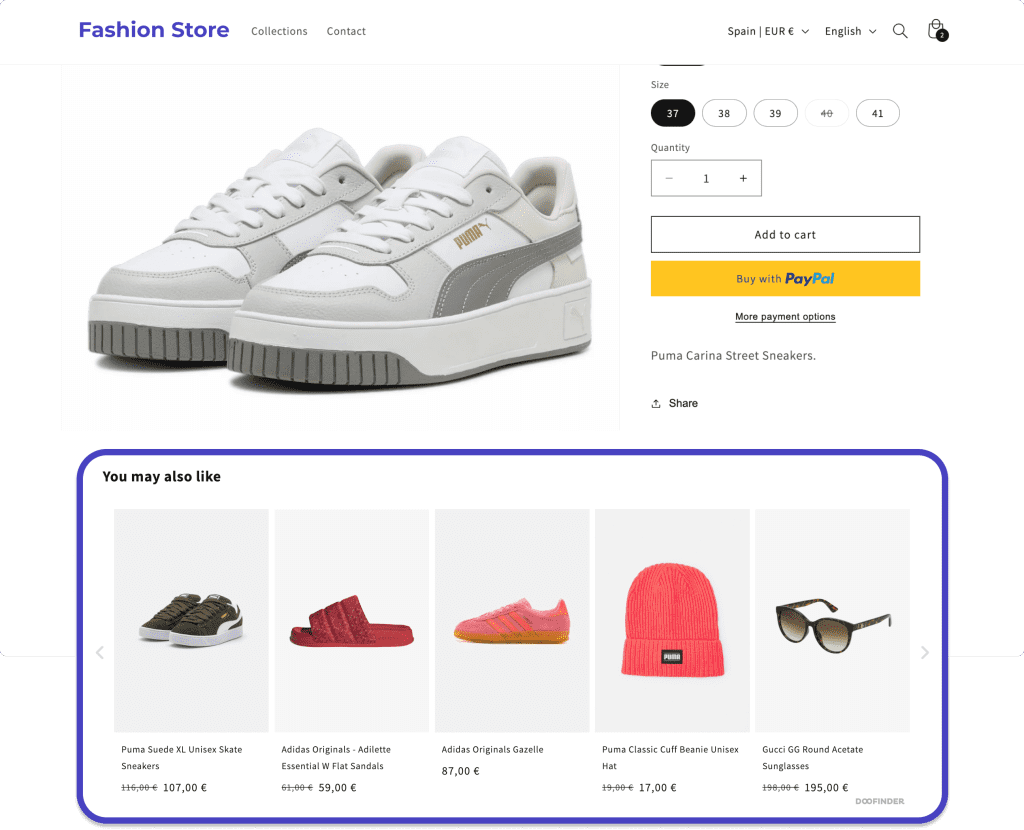Screen dimensions: 1024x830
Task: Open the search magnifier icon
Action: [x=900, y=31]
